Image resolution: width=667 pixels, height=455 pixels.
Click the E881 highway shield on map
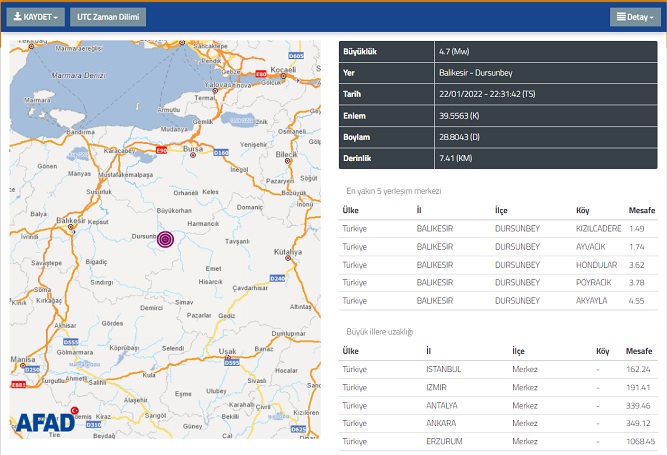point(18,384)
